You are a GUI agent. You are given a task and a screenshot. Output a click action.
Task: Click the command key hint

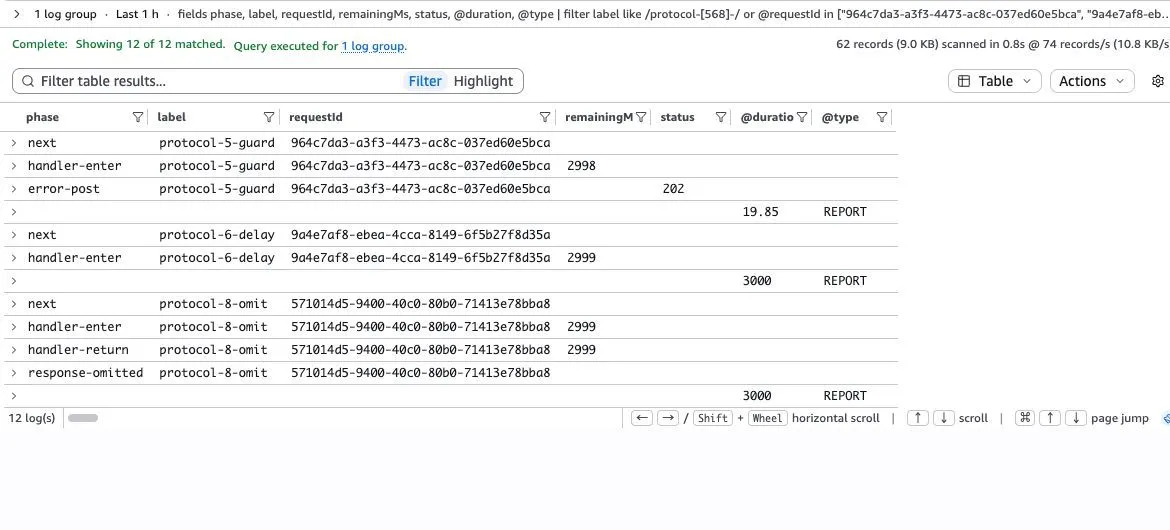(1025, 418)
